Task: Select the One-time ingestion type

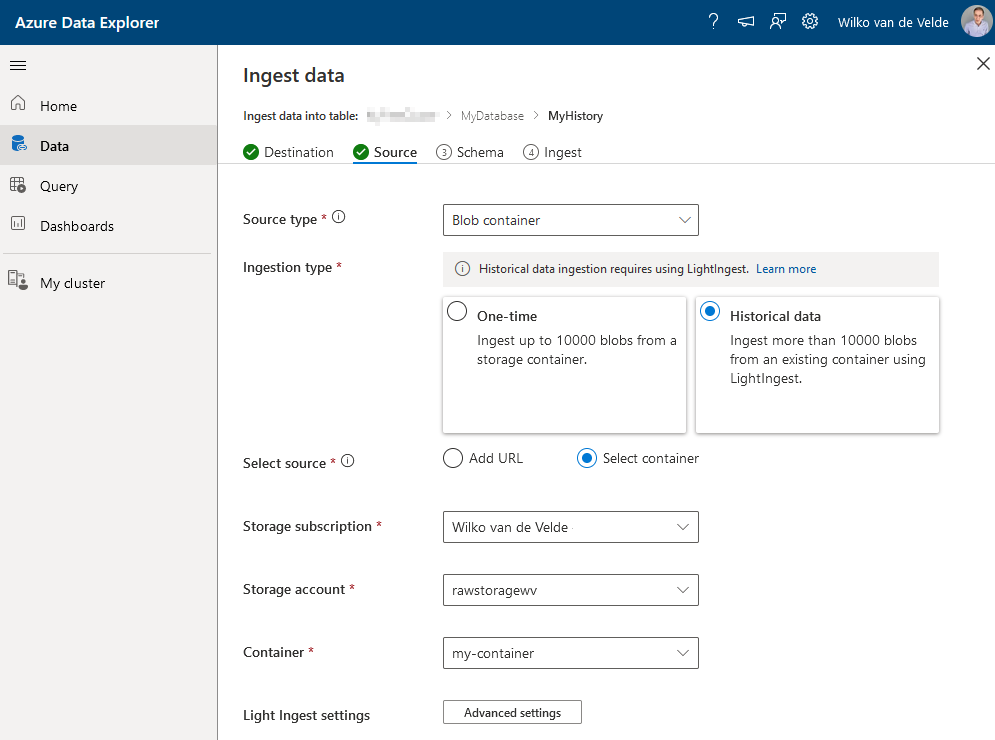Action: [x=457, y=311]
